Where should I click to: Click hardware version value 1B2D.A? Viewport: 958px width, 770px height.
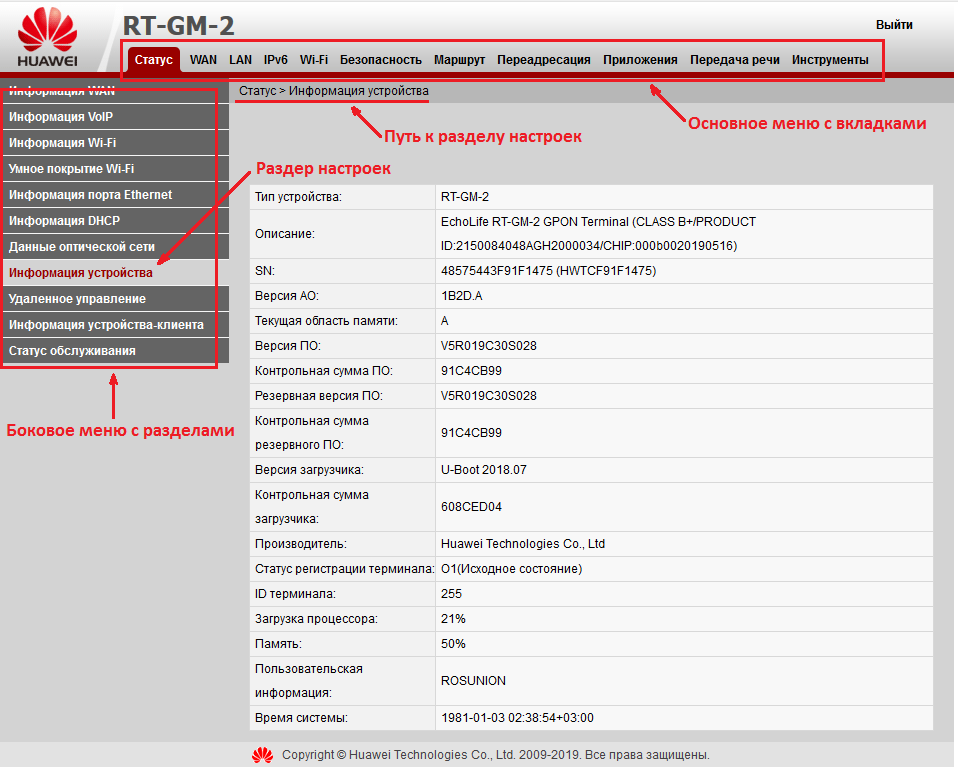coord(461,296)
